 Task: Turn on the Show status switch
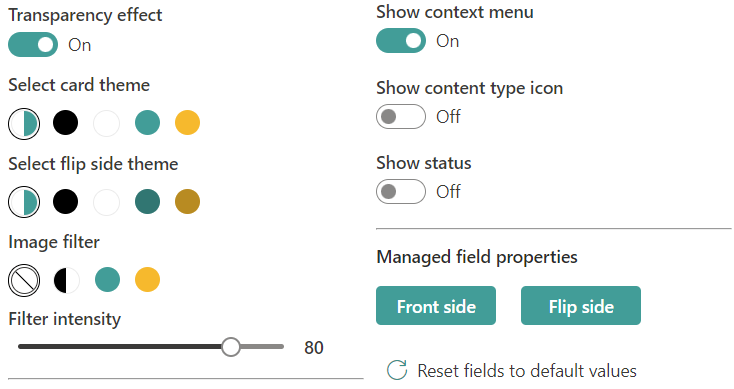coord(401,191)
